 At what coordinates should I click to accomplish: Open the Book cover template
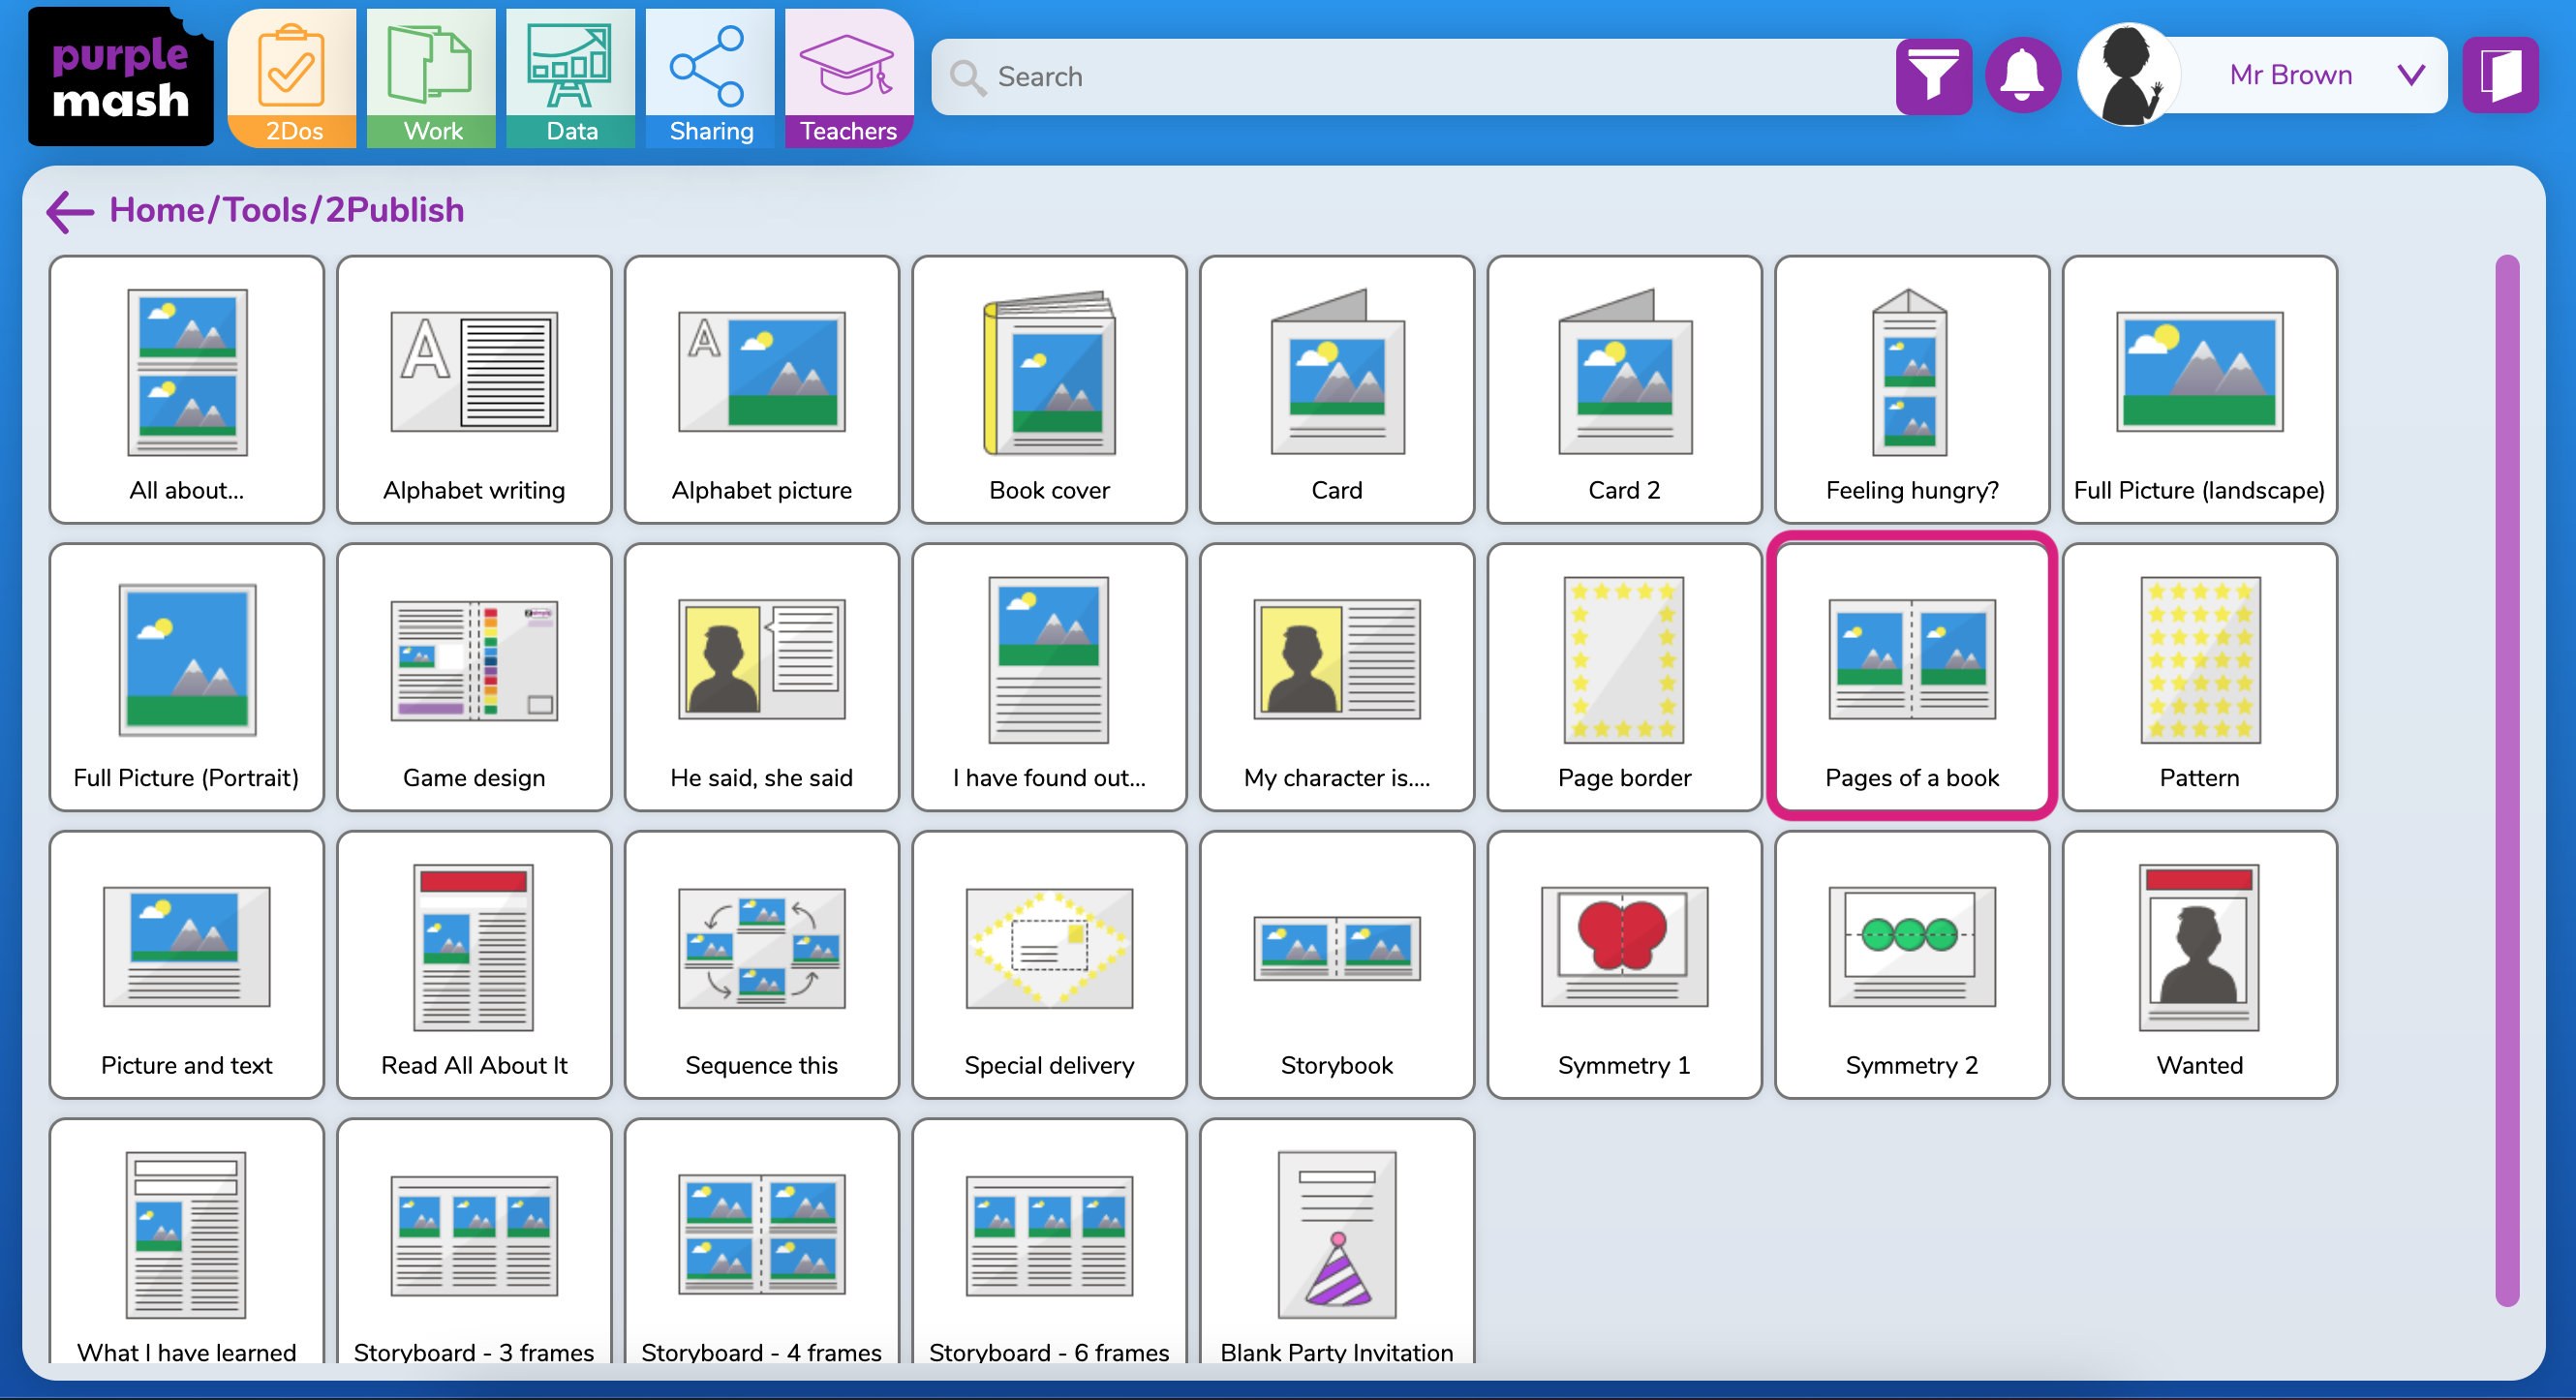[1049, 389]
